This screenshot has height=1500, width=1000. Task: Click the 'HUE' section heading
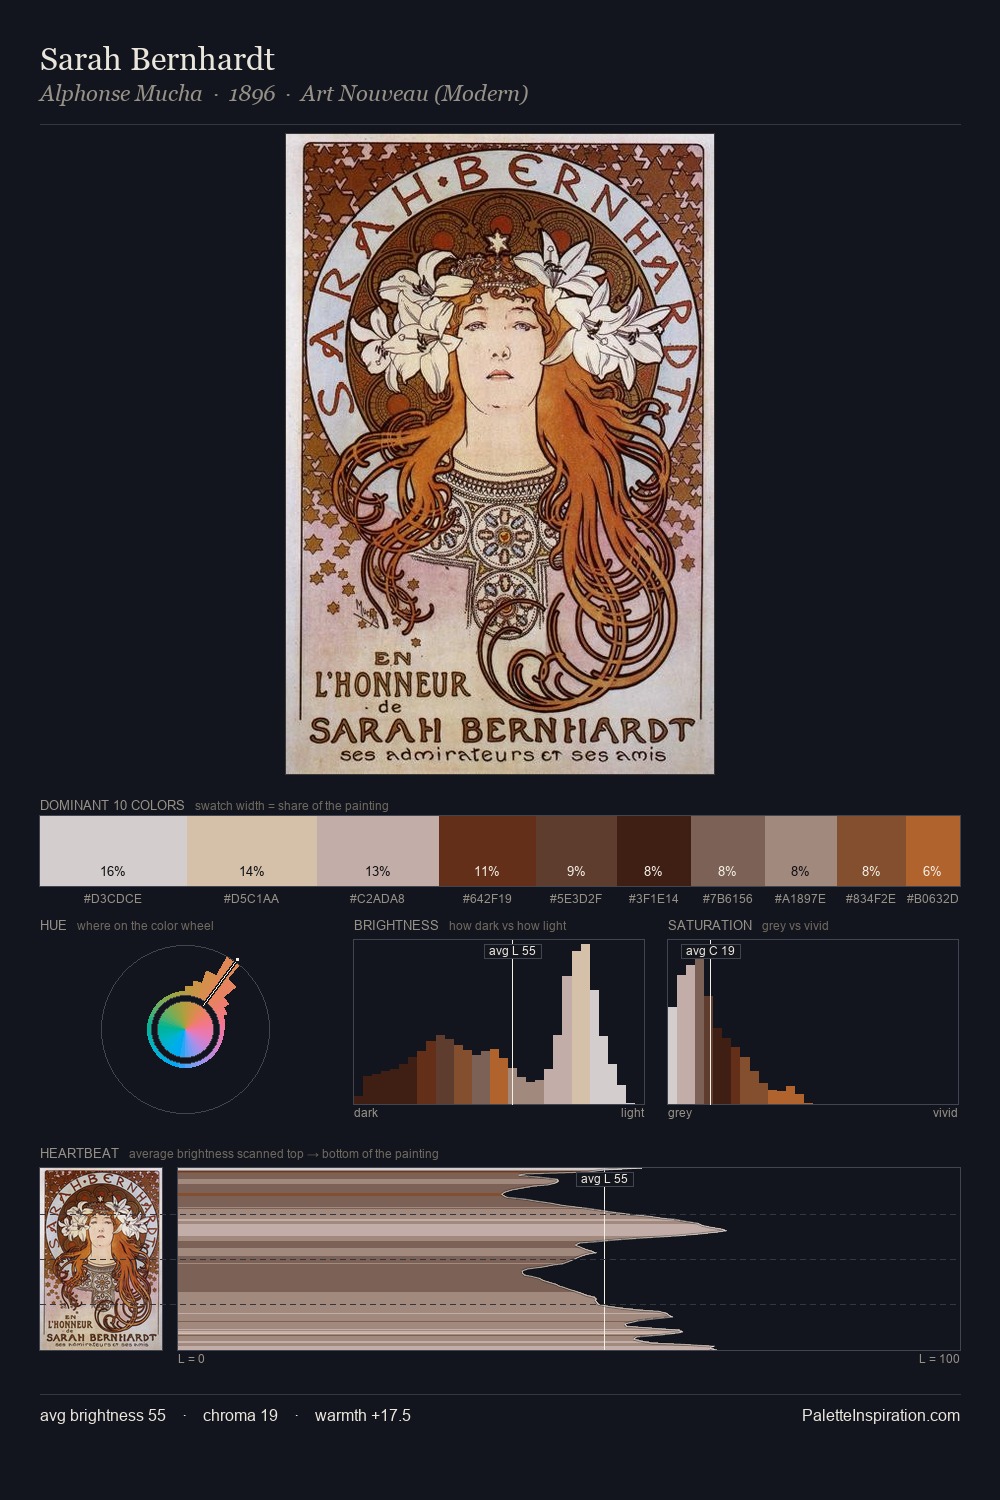[x=53, y=925]
